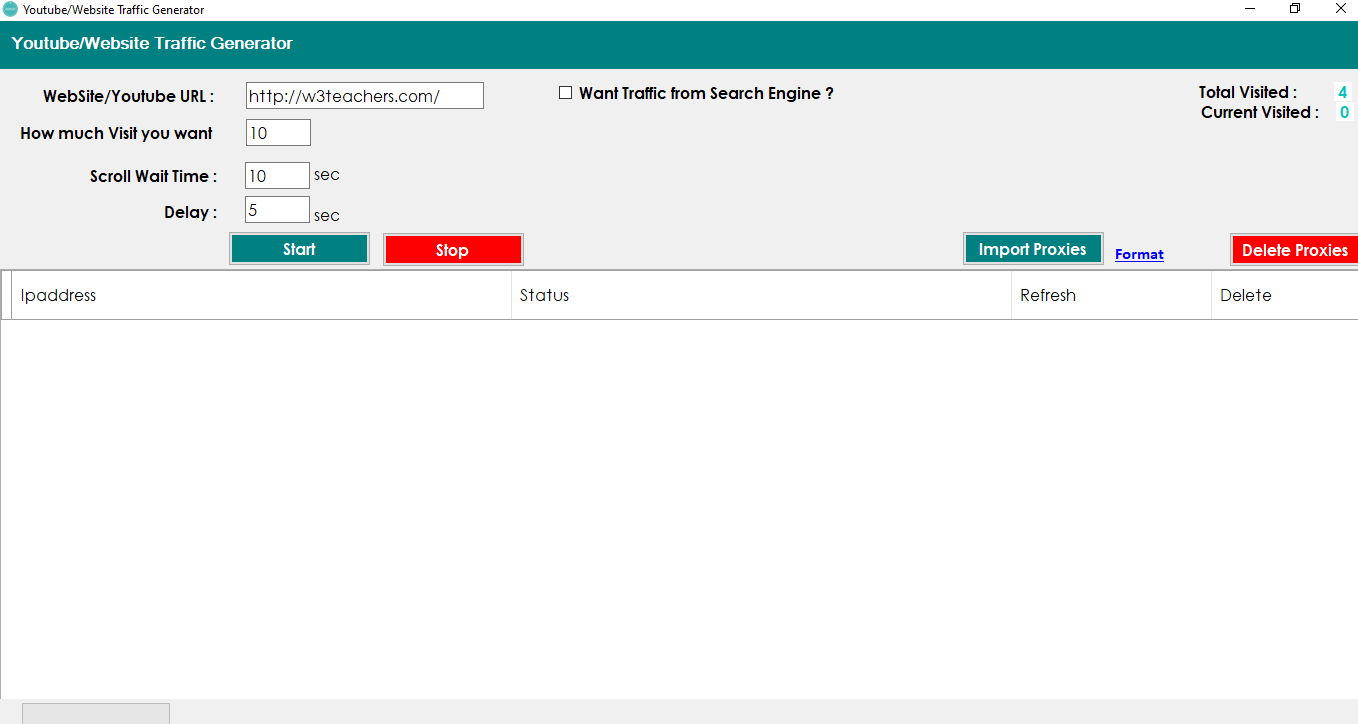Click the Stop button
1358x724 pixels.
point(453,248)
